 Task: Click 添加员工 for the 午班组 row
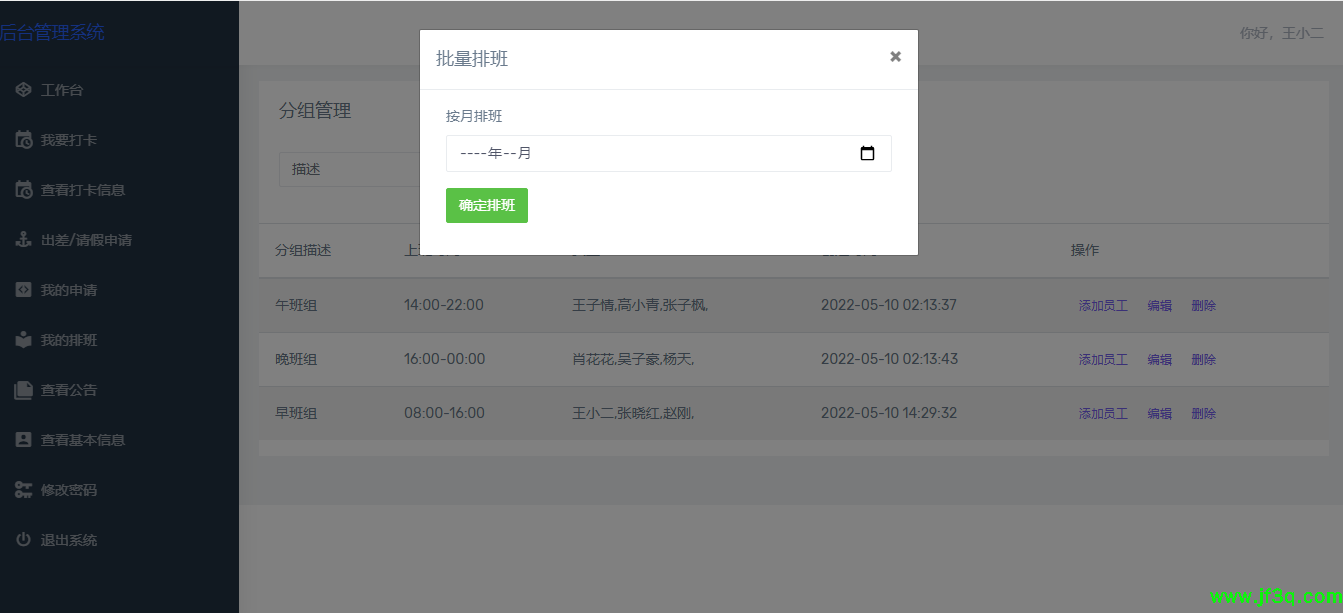[x=1102, y=306]
